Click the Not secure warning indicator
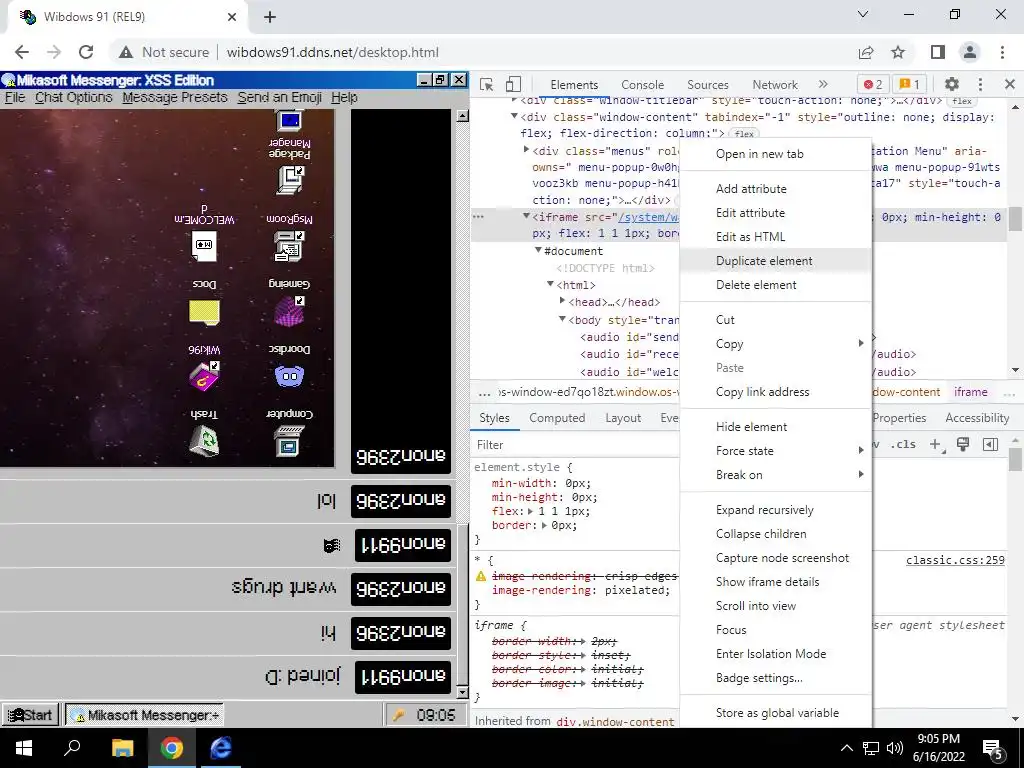The image size is (1024, 768). click(x=164, y=52)
